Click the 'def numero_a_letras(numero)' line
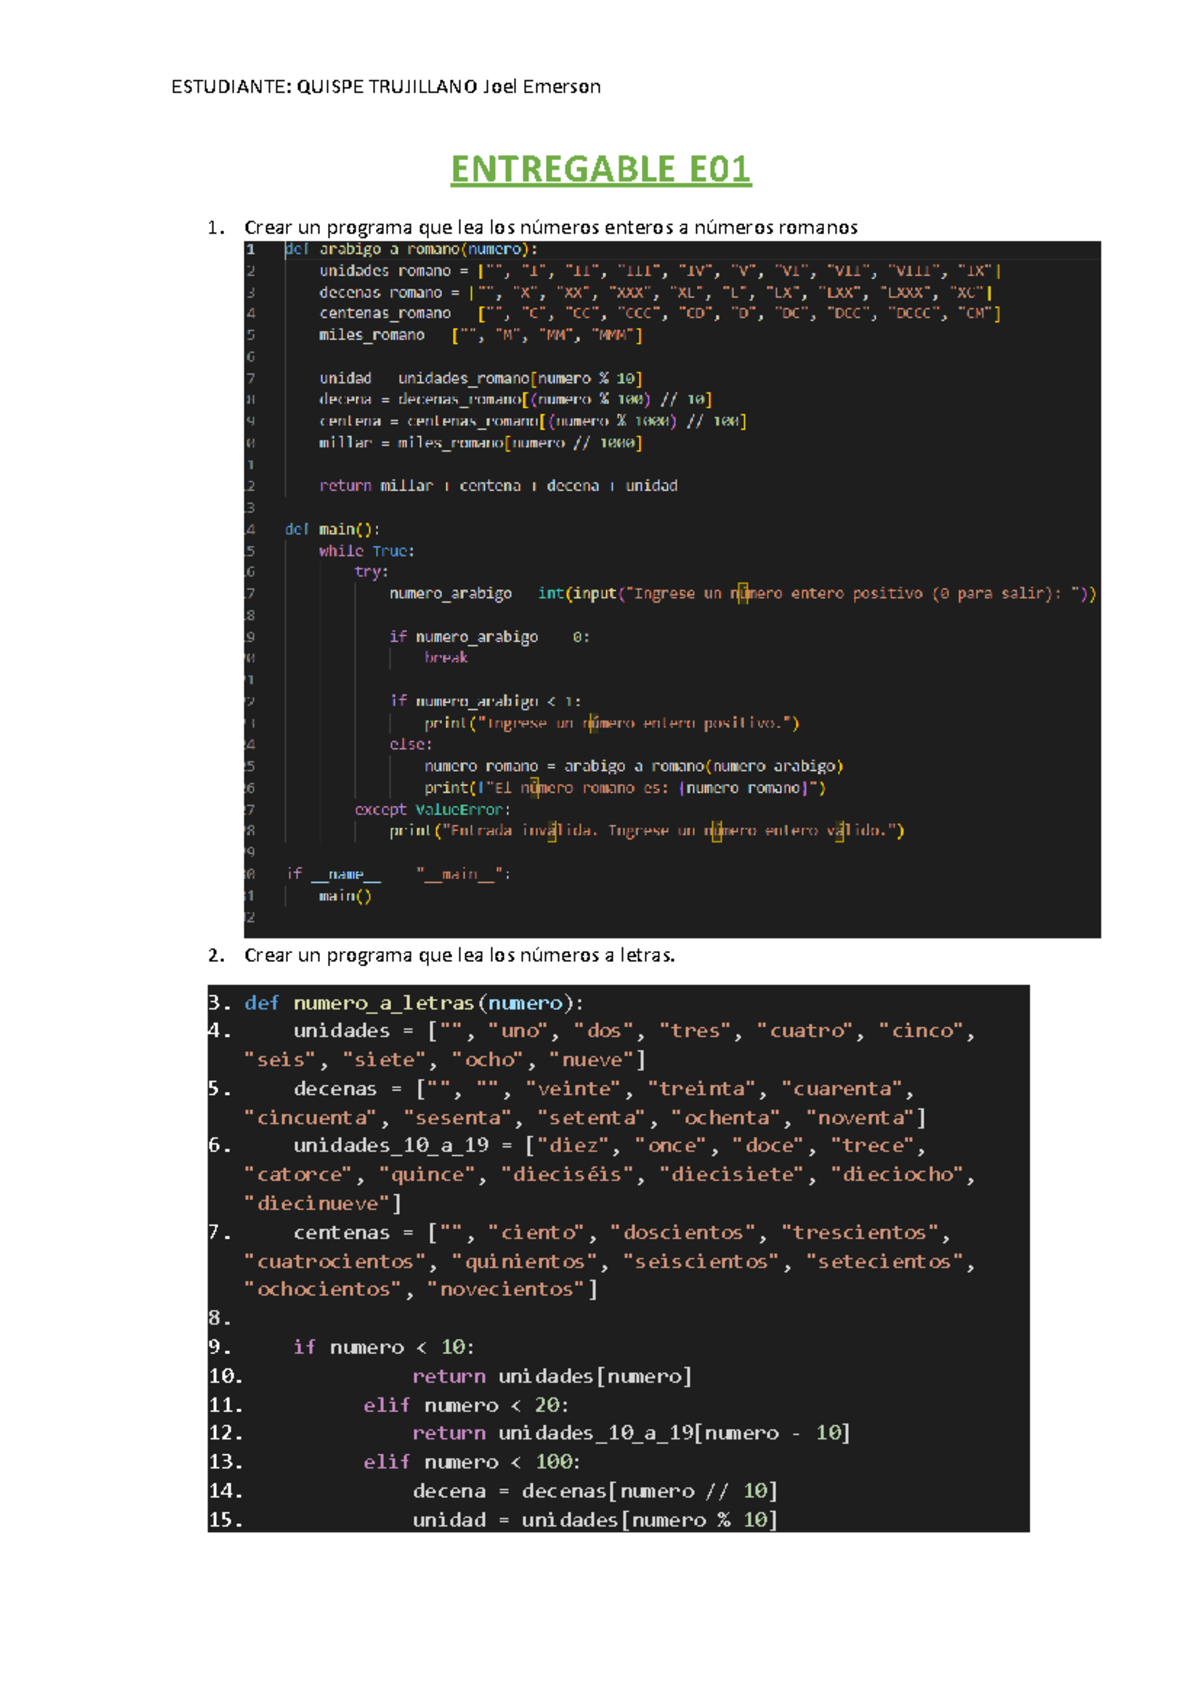Screen dimensions: 1200x1698 coord(414,1003)
